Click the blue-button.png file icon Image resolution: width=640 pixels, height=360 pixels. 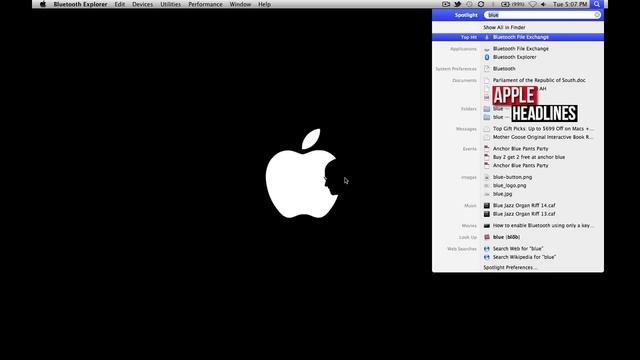click(487, 177)
